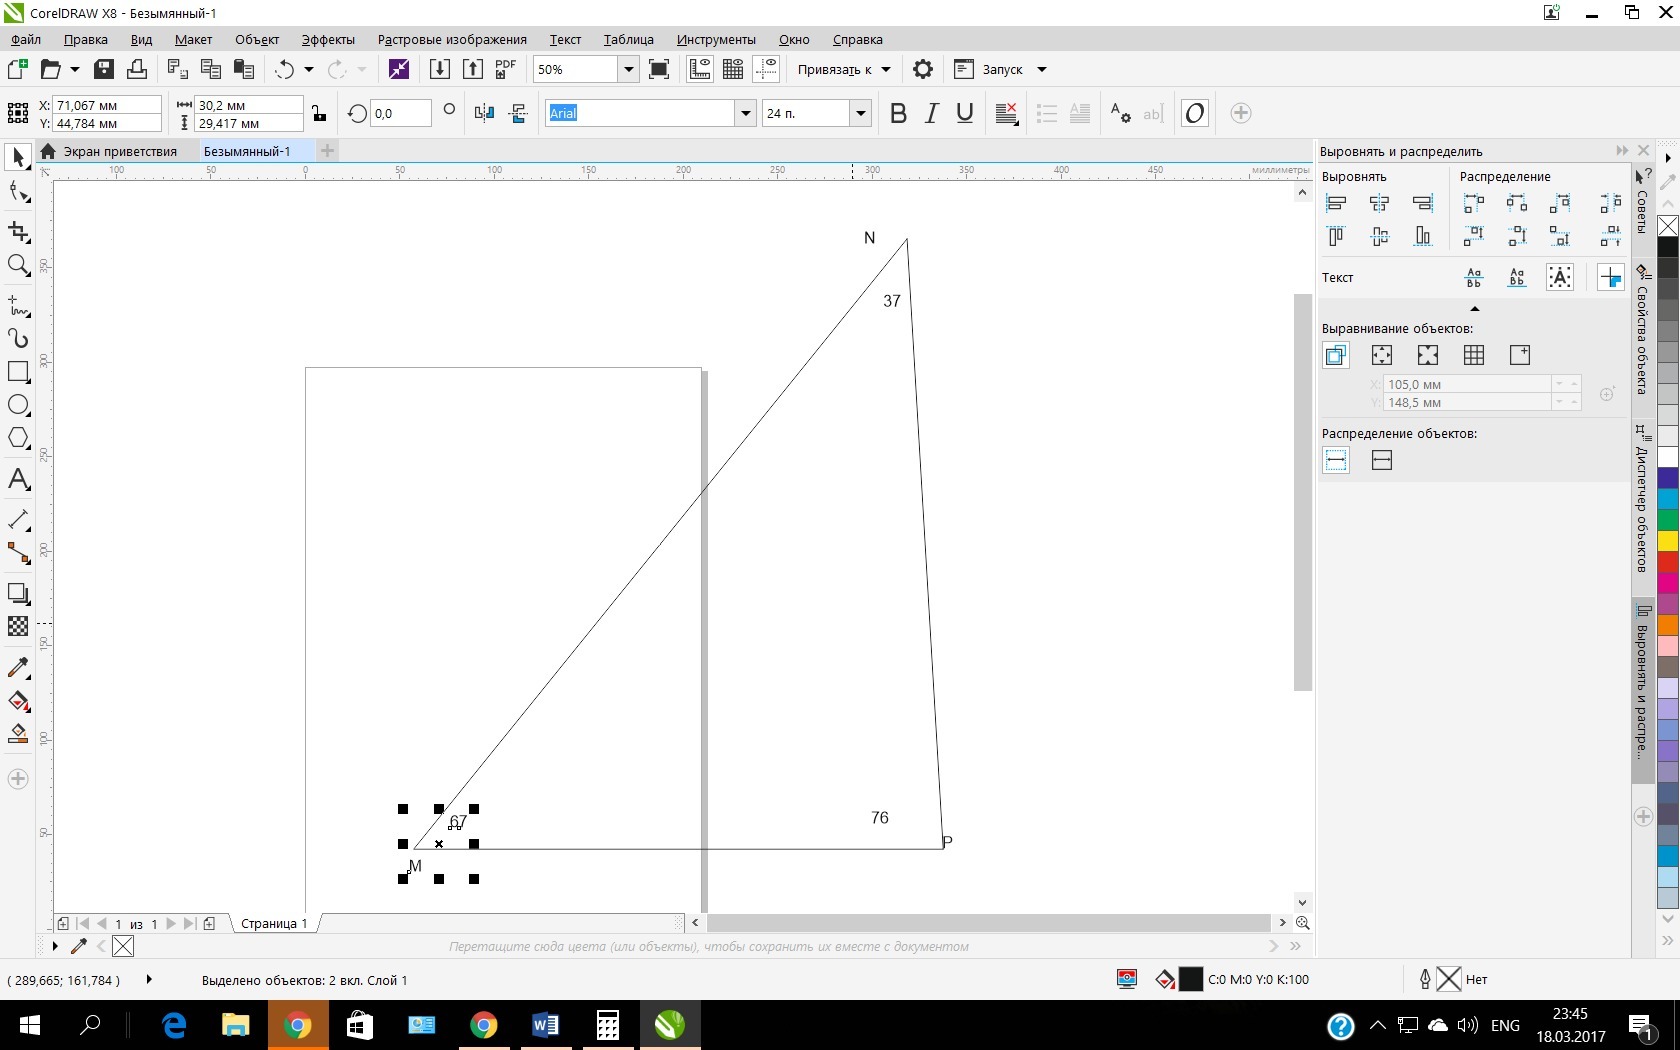Image resolution: width=1680 pixels, height=1050 pixels.
Task: Toggle align to Active objects option
Action: click(1336, 355)
